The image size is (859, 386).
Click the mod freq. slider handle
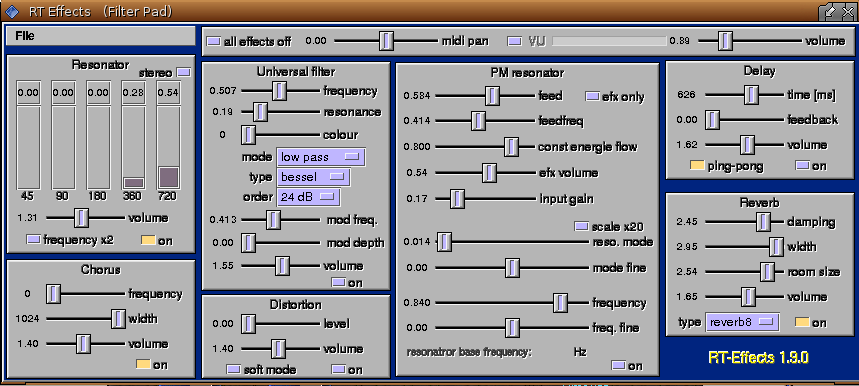273,220
